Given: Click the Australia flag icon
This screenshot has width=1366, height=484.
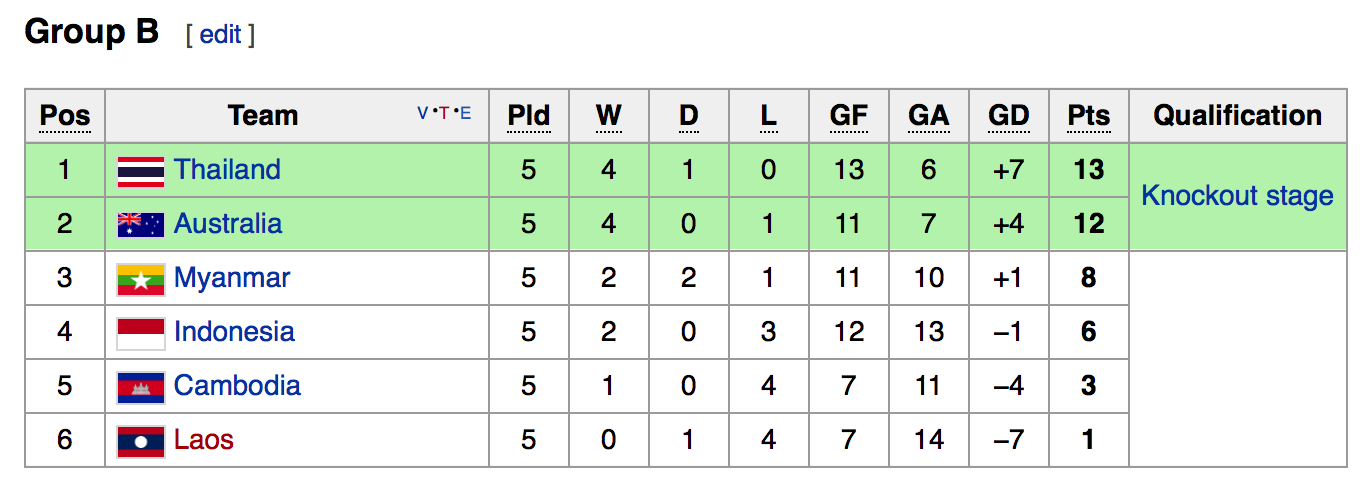Looking at the screenshot, I should [x=141, y=225].
